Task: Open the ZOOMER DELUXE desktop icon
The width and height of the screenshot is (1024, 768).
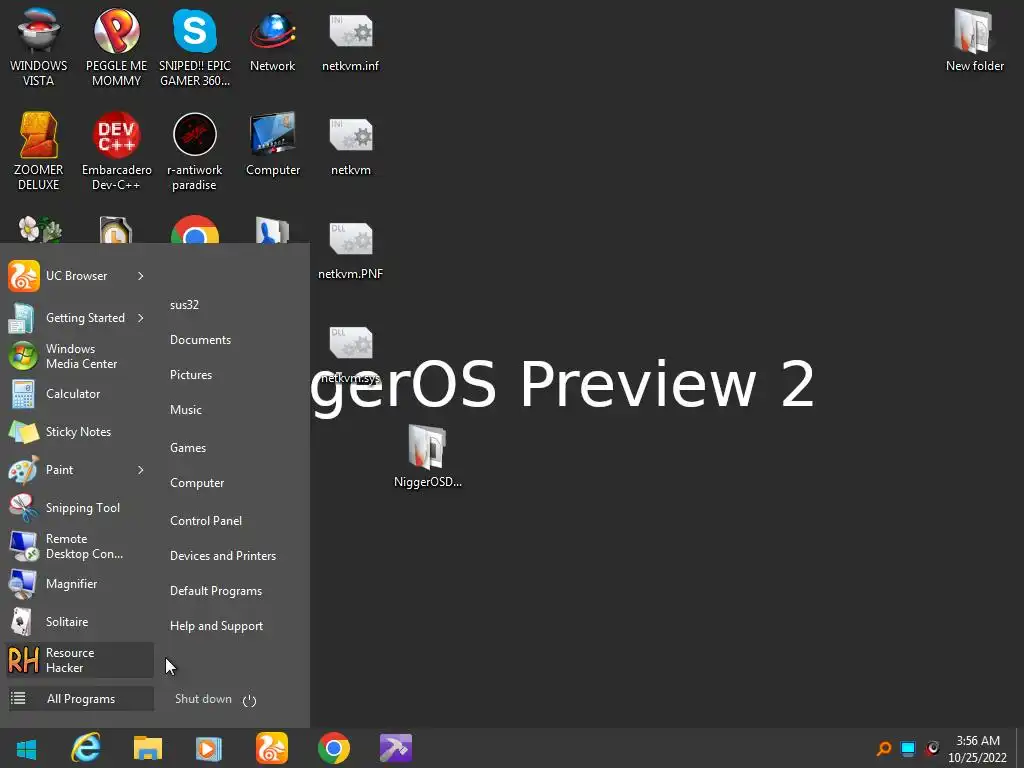Action: [39, 151]
